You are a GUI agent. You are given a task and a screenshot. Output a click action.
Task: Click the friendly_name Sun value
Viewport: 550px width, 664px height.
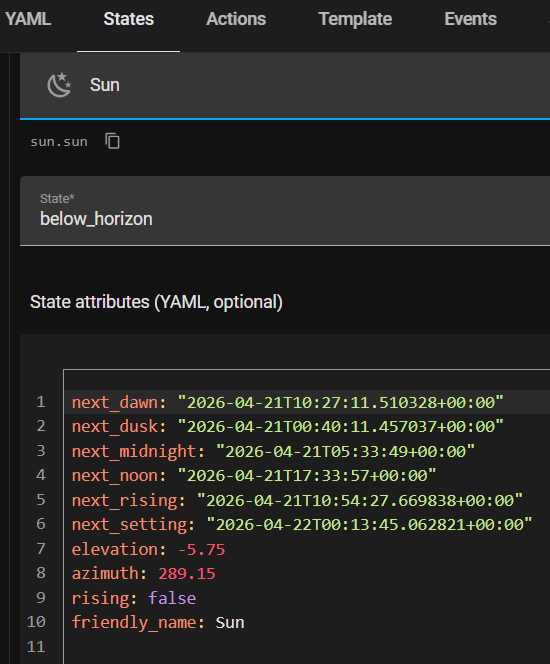click(x=230, y=622)
